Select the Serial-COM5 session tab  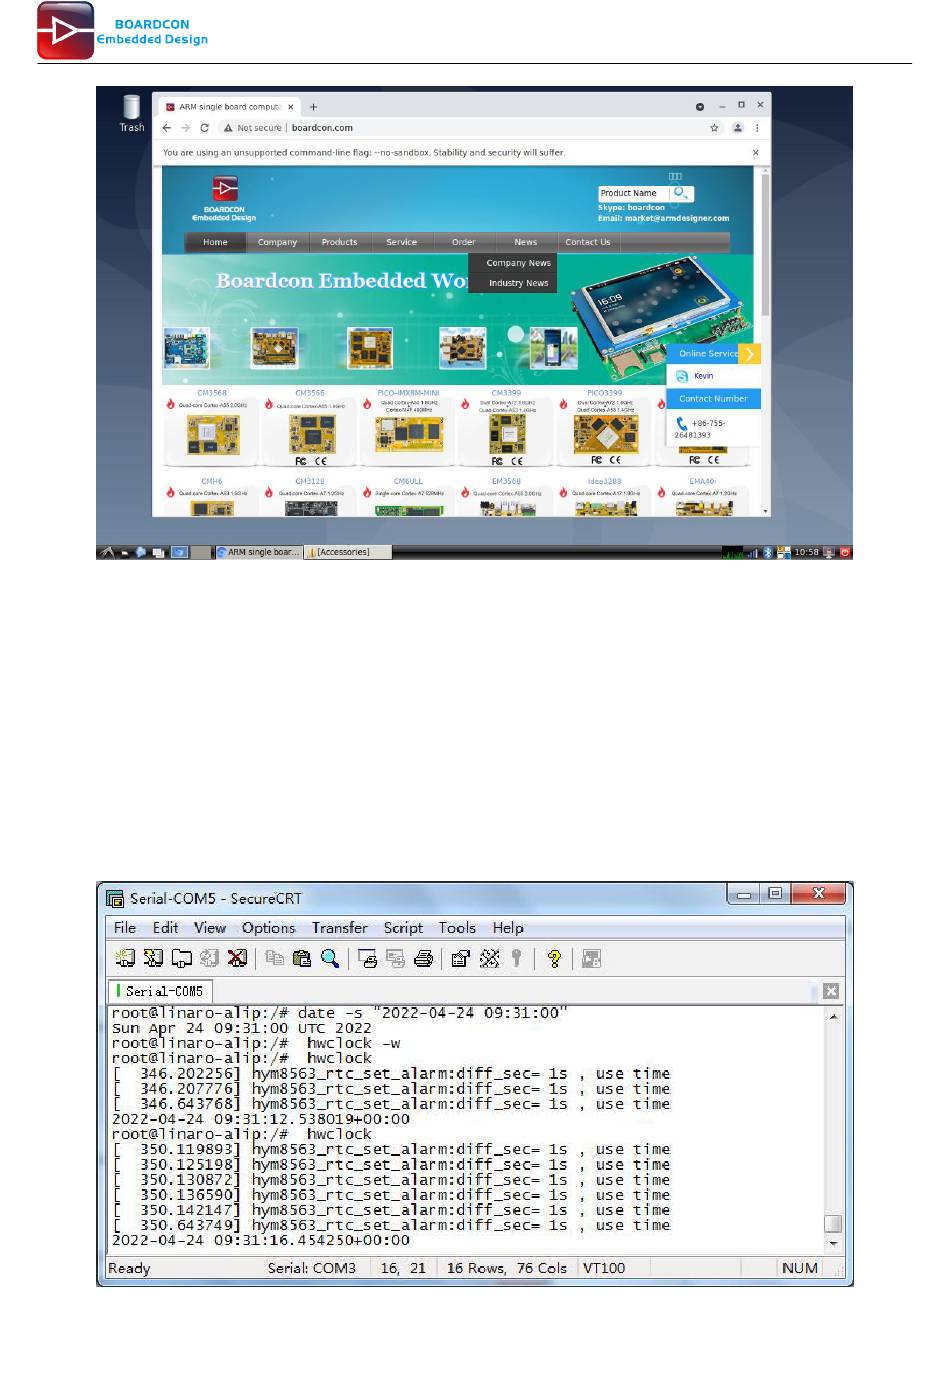pos(161,991)
